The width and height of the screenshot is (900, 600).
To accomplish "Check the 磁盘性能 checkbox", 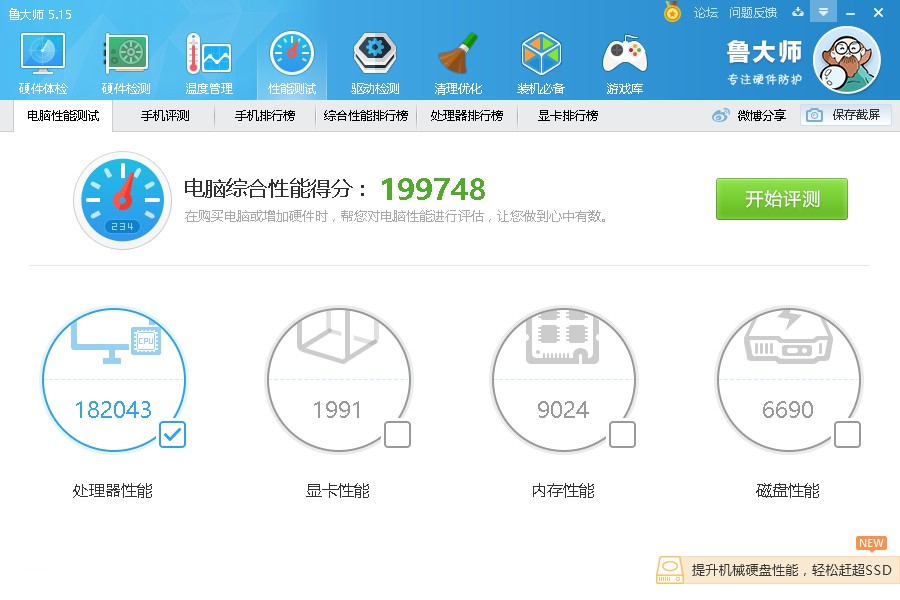I will click(x=847, y=435).
